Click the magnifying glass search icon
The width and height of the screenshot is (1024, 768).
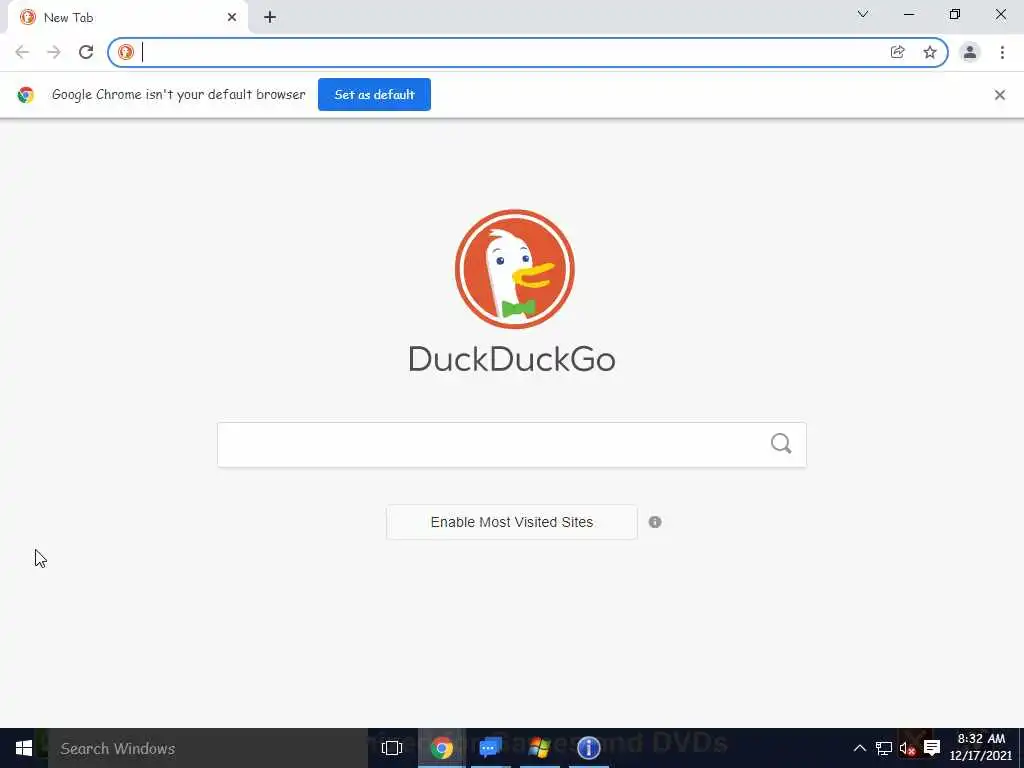coord(781,444)
